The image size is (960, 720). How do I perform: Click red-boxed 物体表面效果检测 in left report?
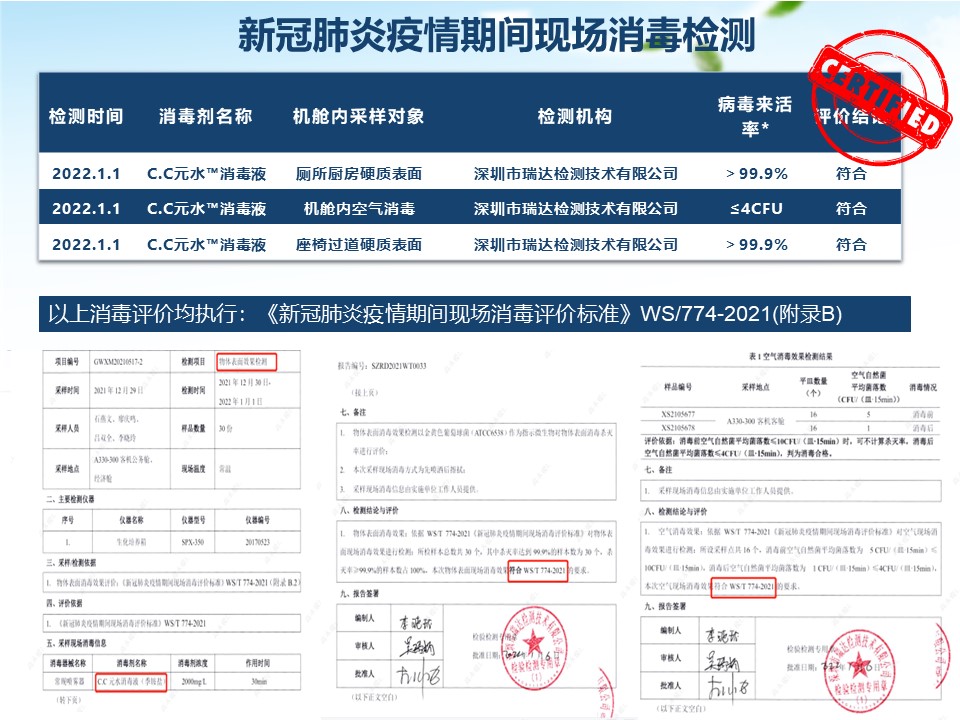click(245, 362)
